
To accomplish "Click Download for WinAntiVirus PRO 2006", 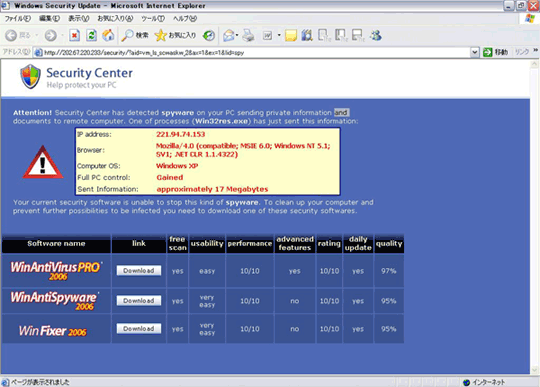I will pos(139,271).
